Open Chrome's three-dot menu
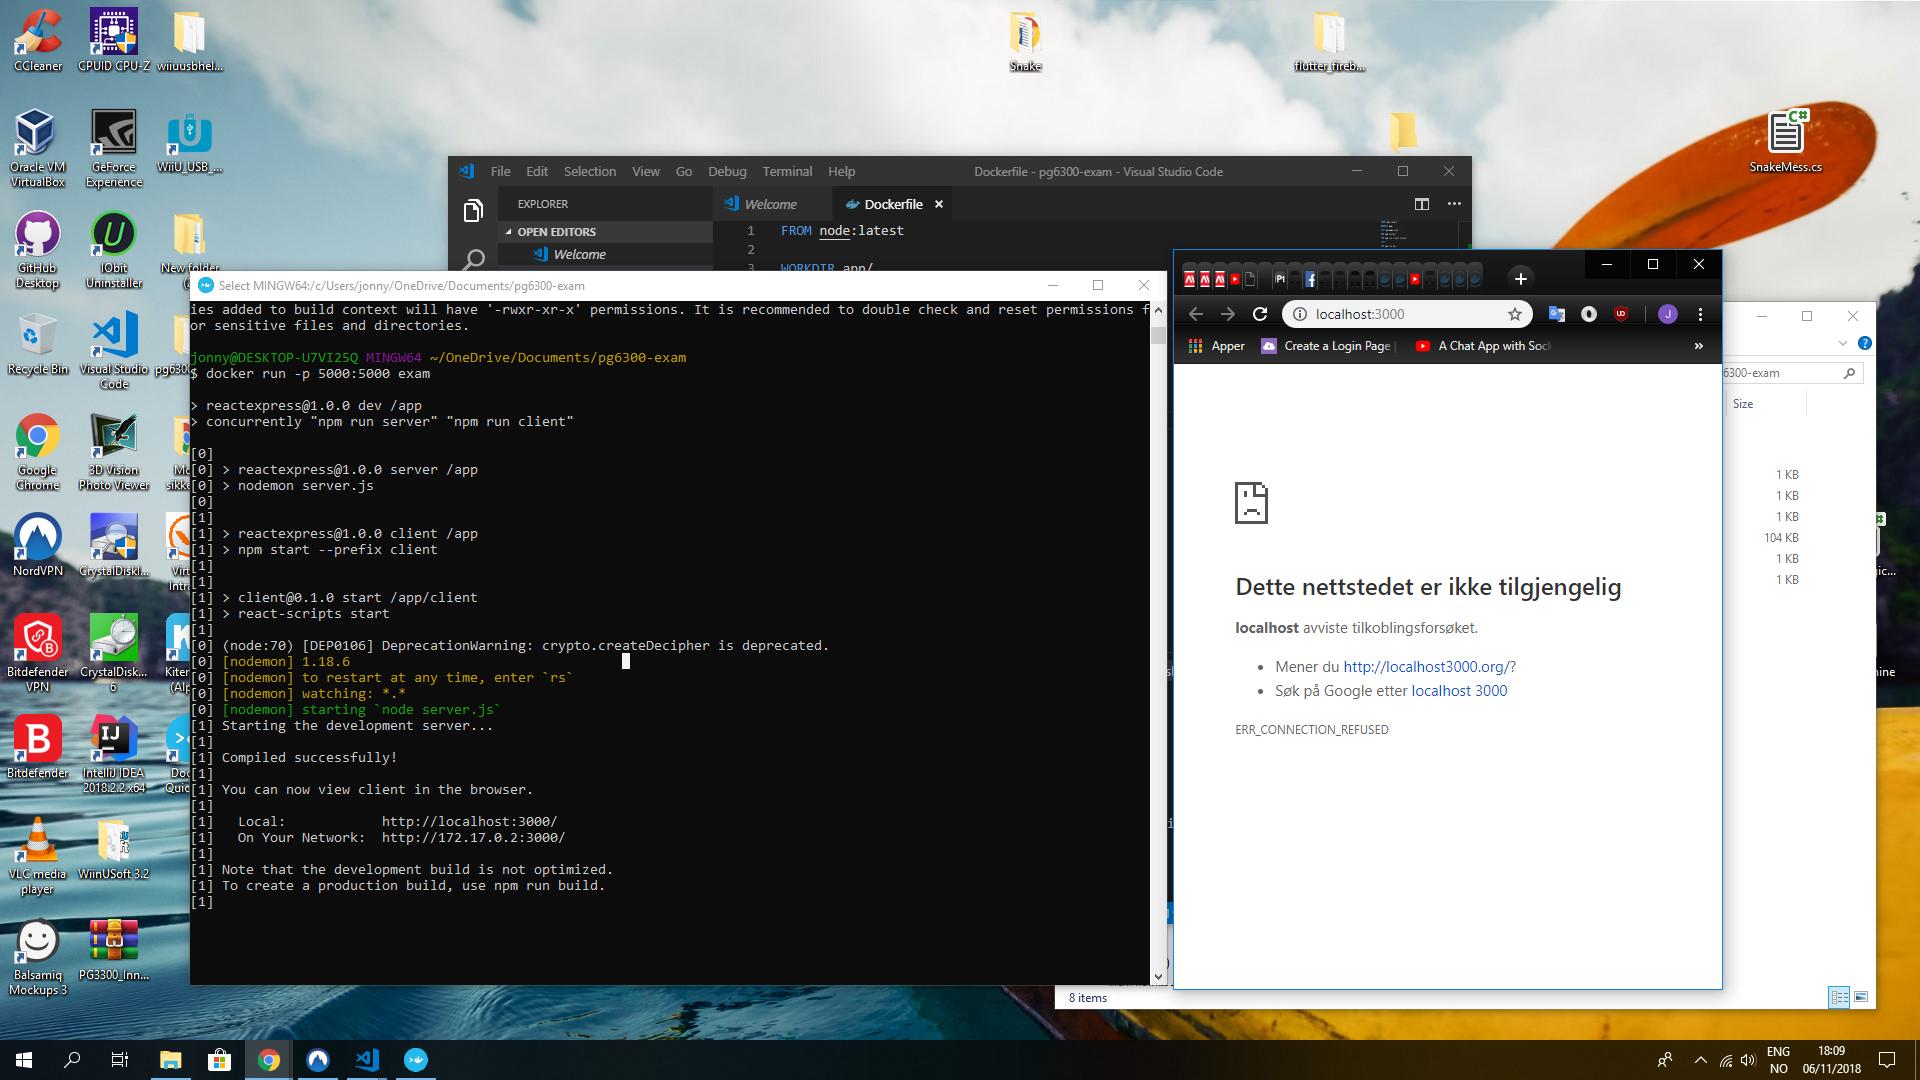Image resolution: width=1920 pixels, height=1080 pixels. tap(1700, 314)
